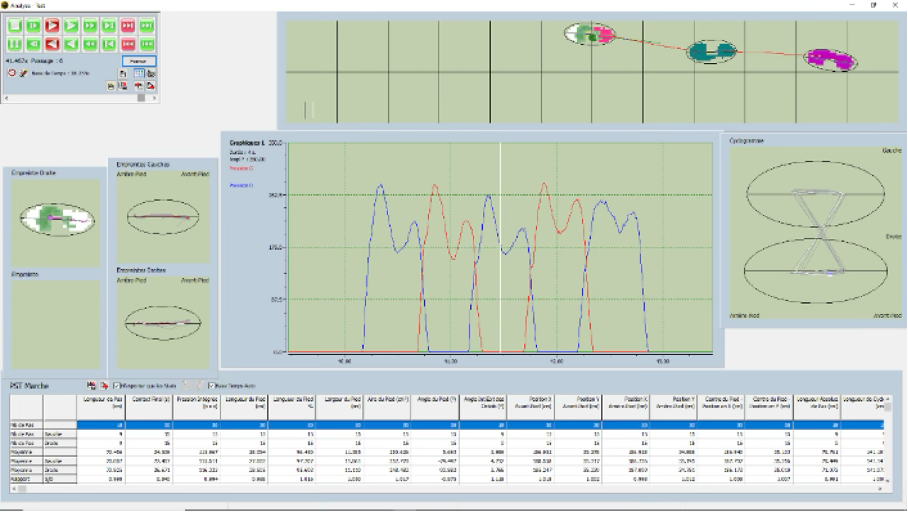Click the white time cursor line in pressure graph
This screenshot has width=908, height=512.
[x=500, y=247]
